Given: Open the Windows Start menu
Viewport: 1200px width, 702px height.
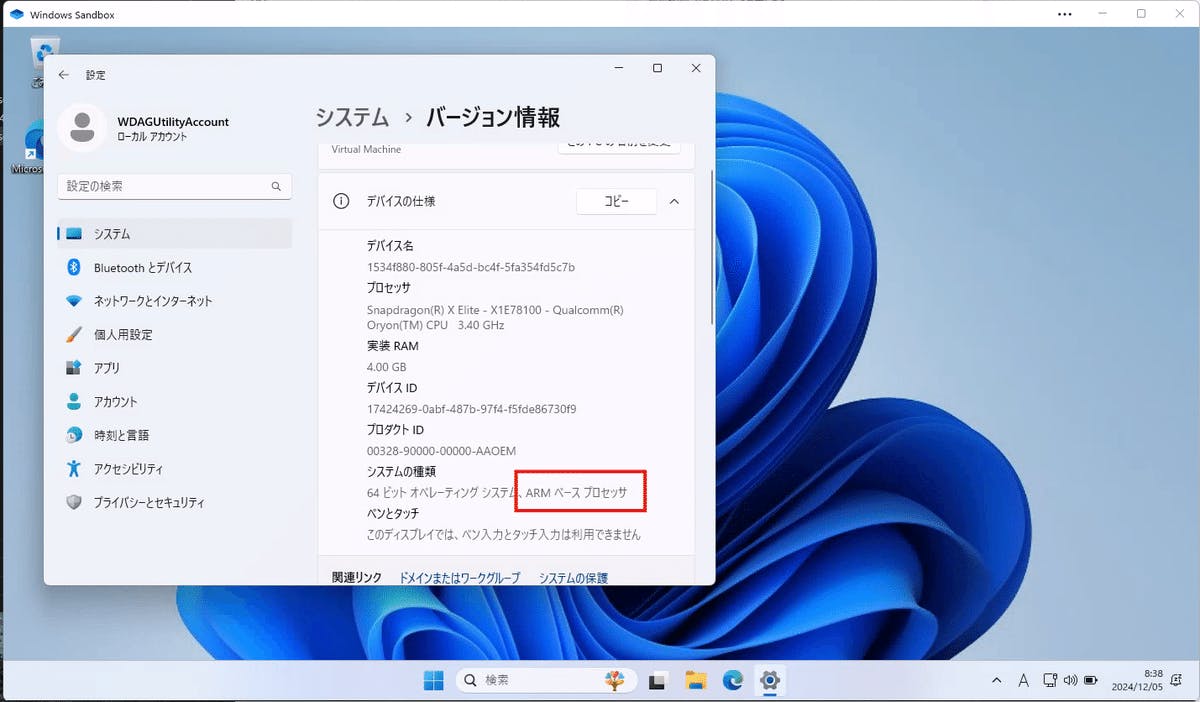Looking at the screenshot, I should pos(434,681).
